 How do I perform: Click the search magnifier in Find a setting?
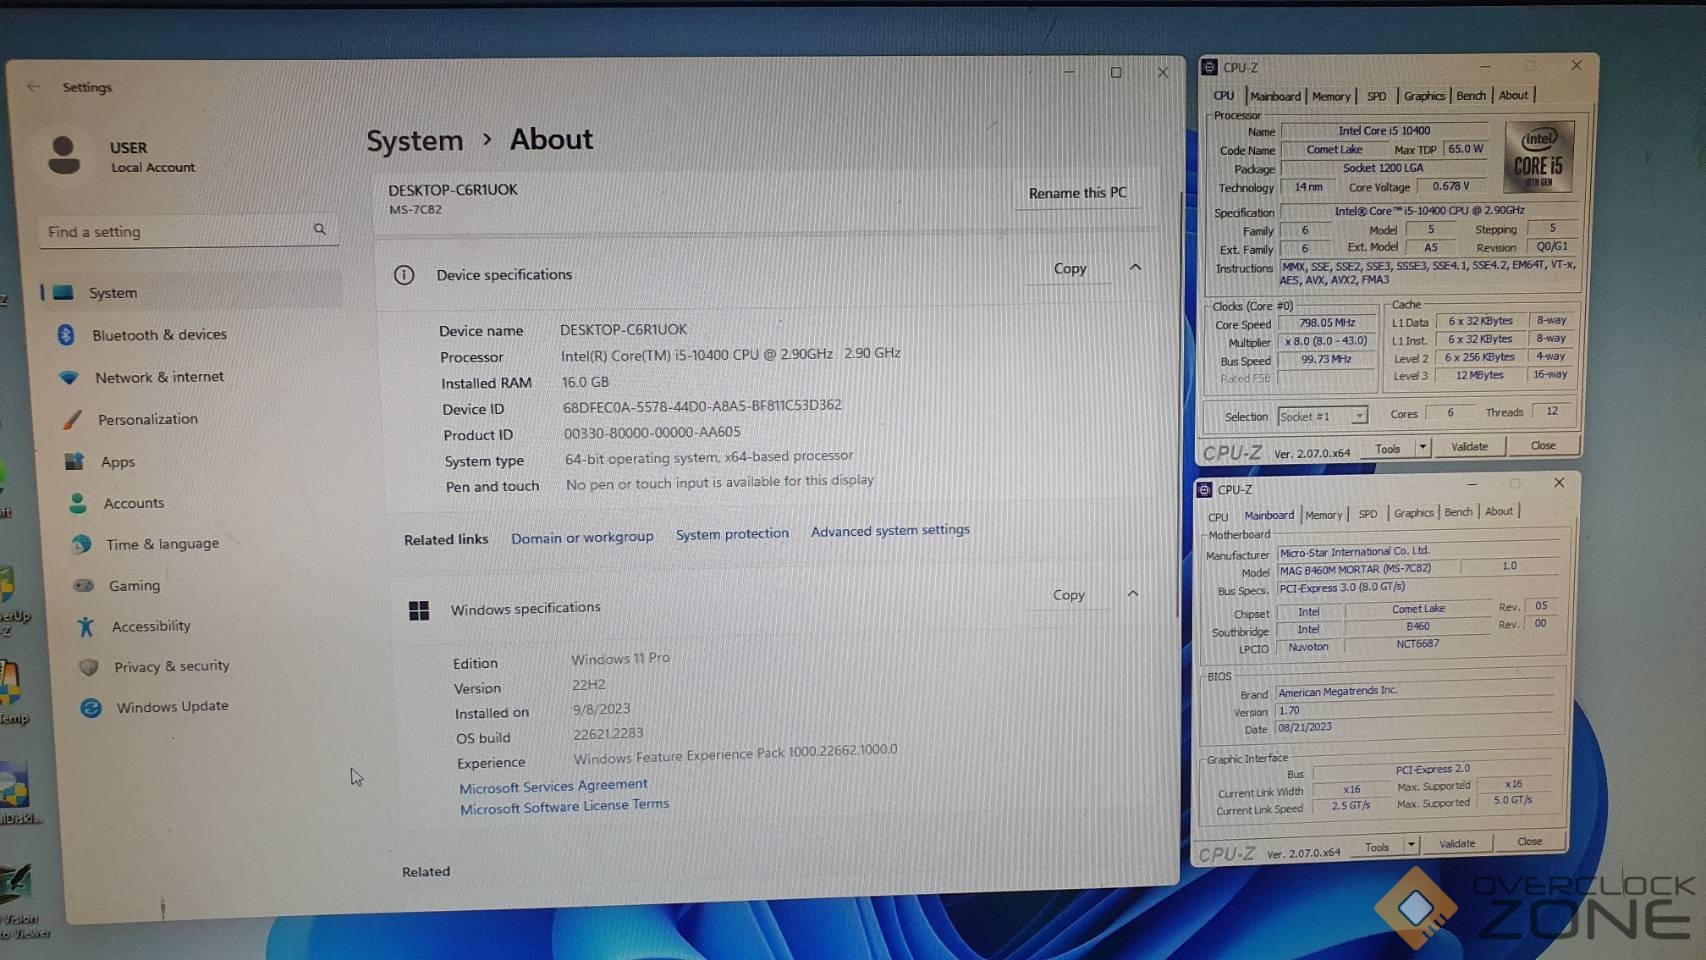pos(320,230)
